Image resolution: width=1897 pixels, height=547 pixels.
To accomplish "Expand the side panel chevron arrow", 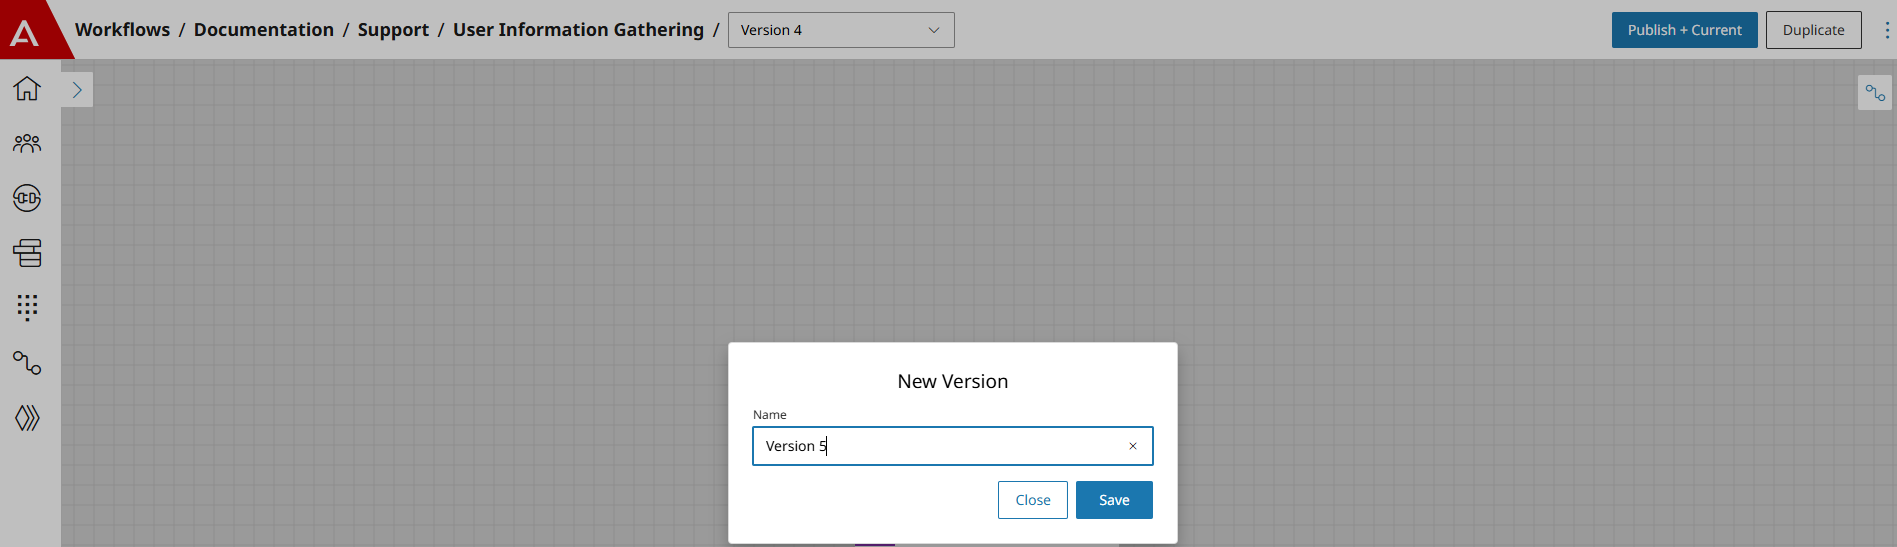I will 77,90.
